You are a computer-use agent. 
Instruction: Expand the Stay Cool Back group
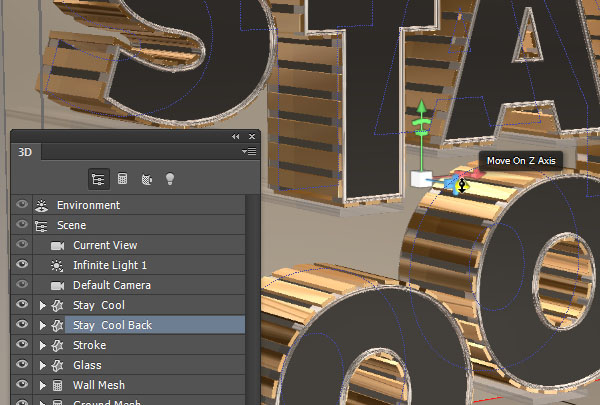coord(42,325)
